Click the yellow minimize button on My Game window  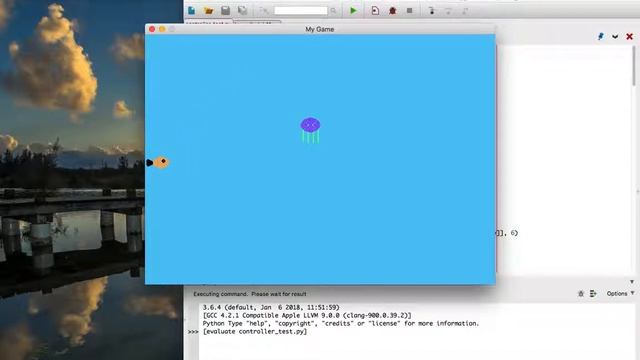click(x=162, y=29)
